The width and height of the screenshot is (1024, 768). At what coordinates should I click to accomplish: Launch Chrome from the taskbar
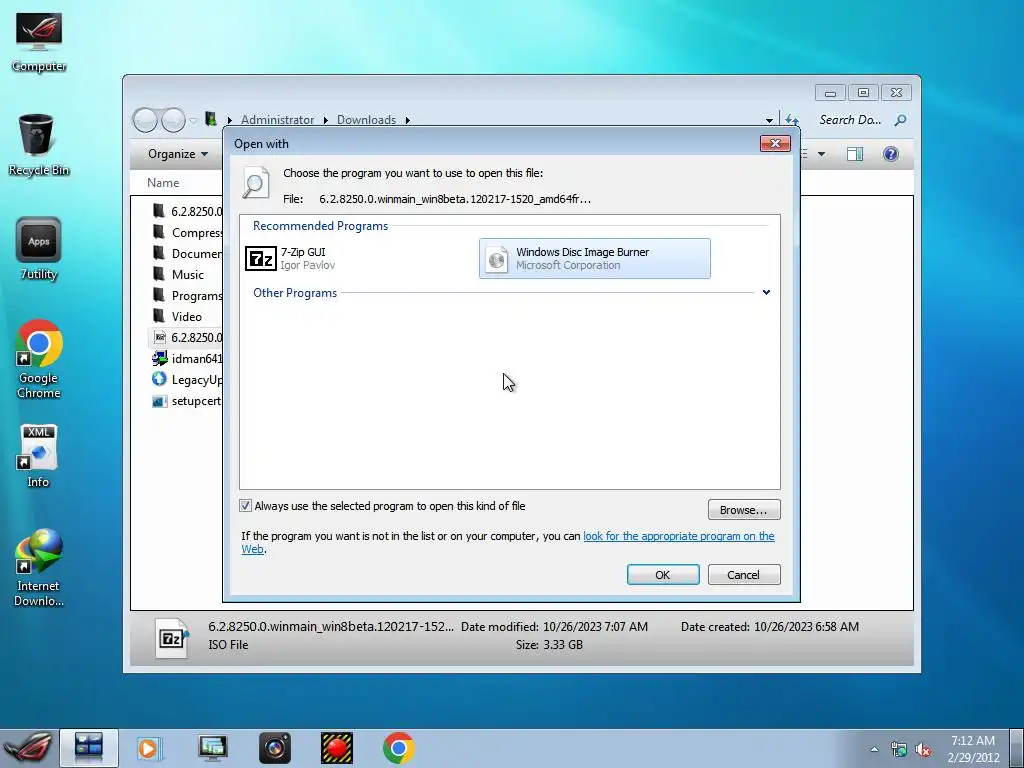398,748
